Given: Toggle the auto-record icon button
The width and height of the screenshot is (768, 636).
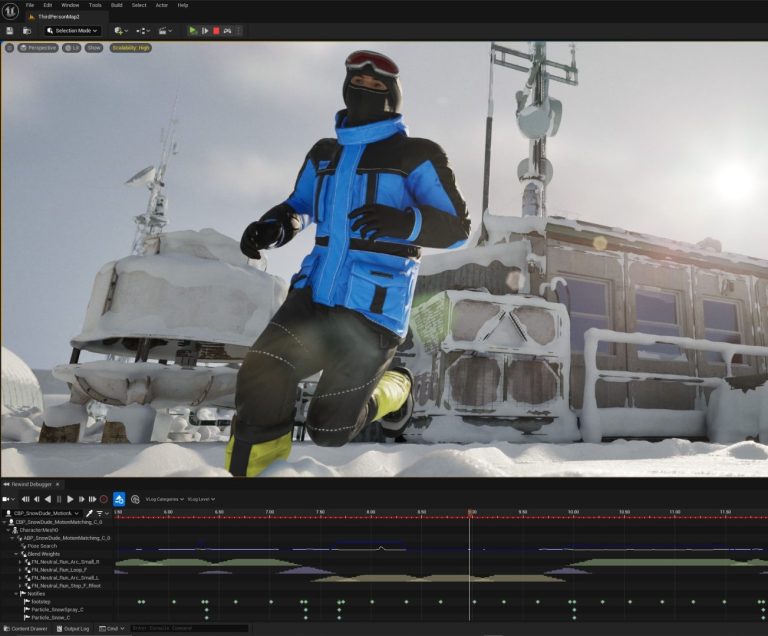Looking at the screenshot, I should click(135, 499).
